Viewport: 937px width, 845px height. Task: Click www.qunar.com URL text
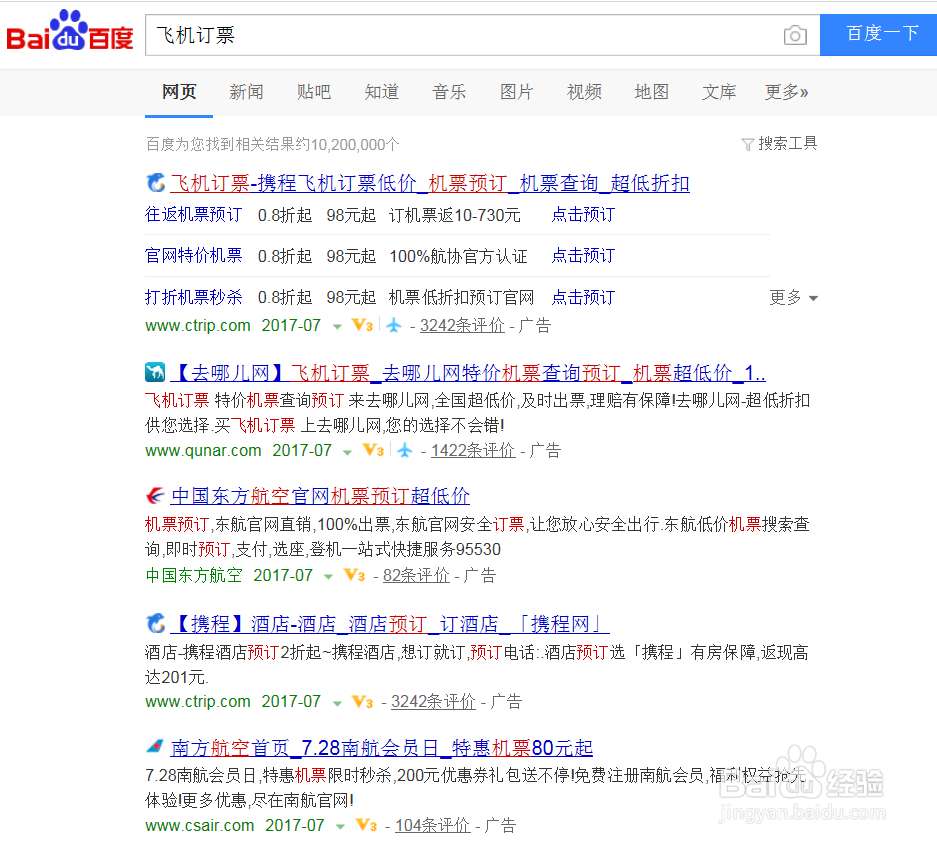203,450
